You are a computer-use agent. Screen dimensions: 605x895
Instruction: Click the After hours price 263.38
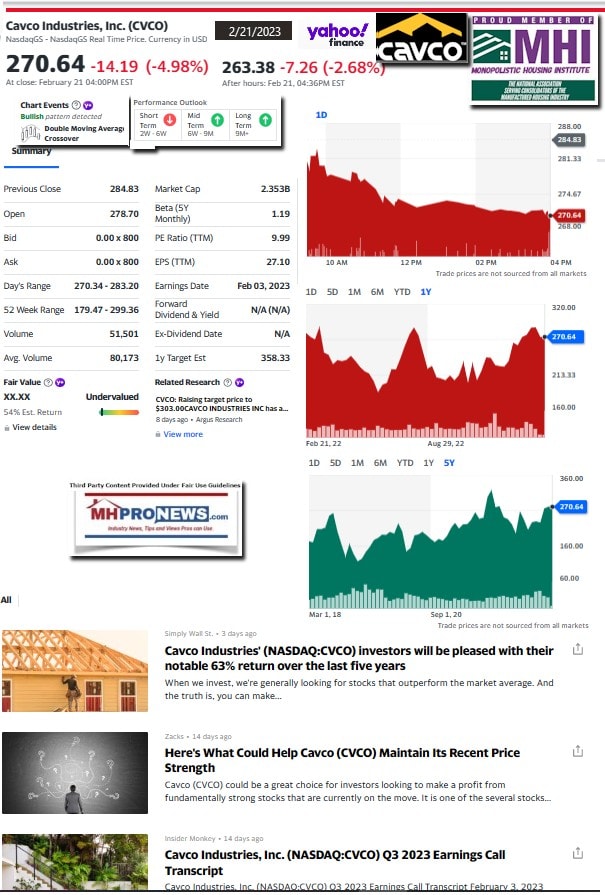(x=248, y=67)
